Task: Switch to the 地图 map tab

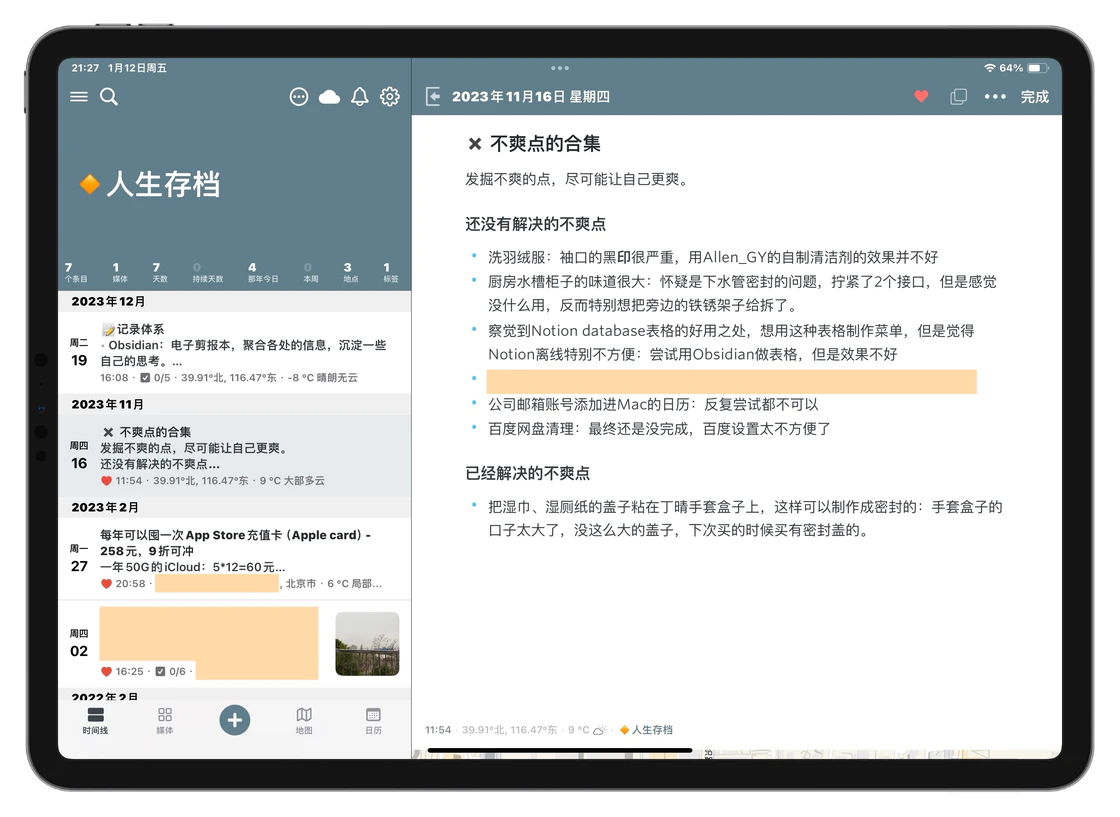Action: coord(304,721)
